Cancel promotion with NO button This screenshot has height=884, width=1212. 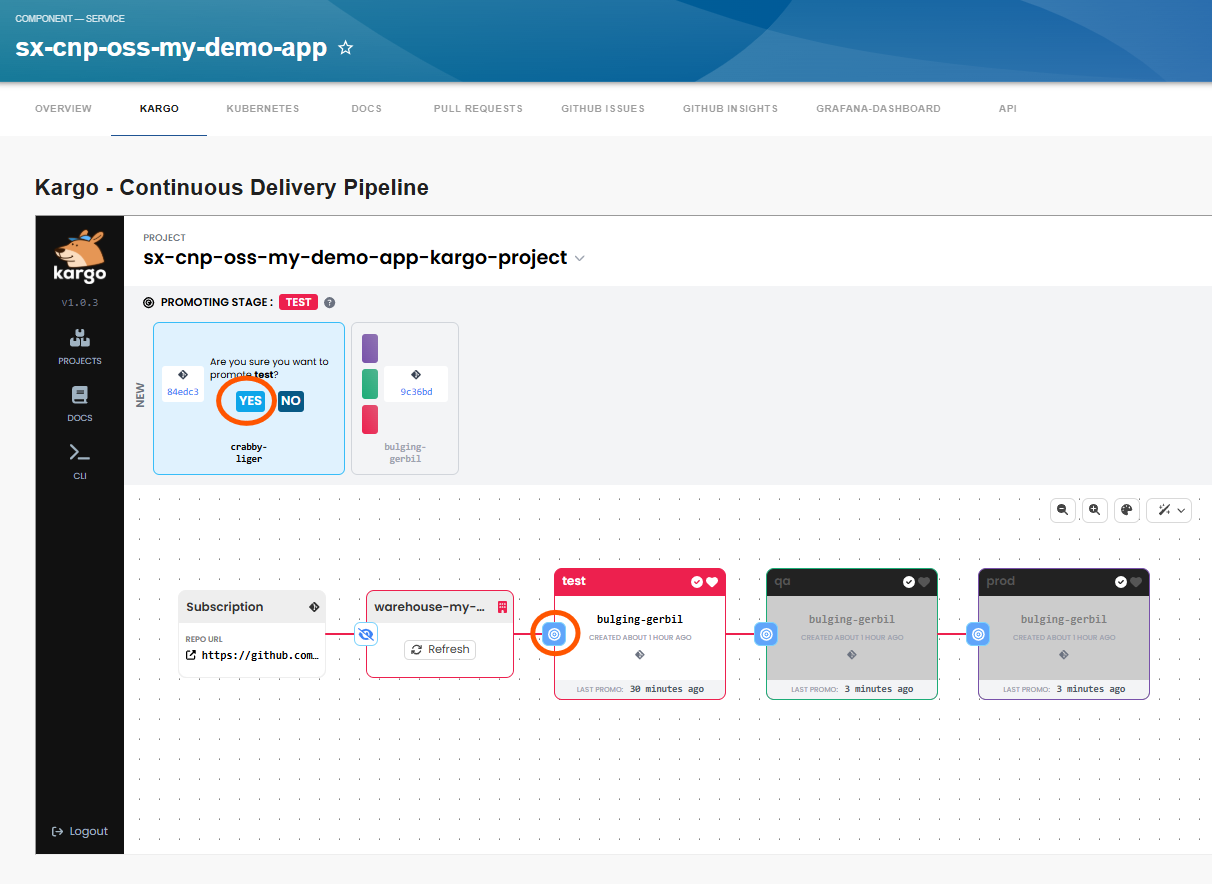pos(290,401)
